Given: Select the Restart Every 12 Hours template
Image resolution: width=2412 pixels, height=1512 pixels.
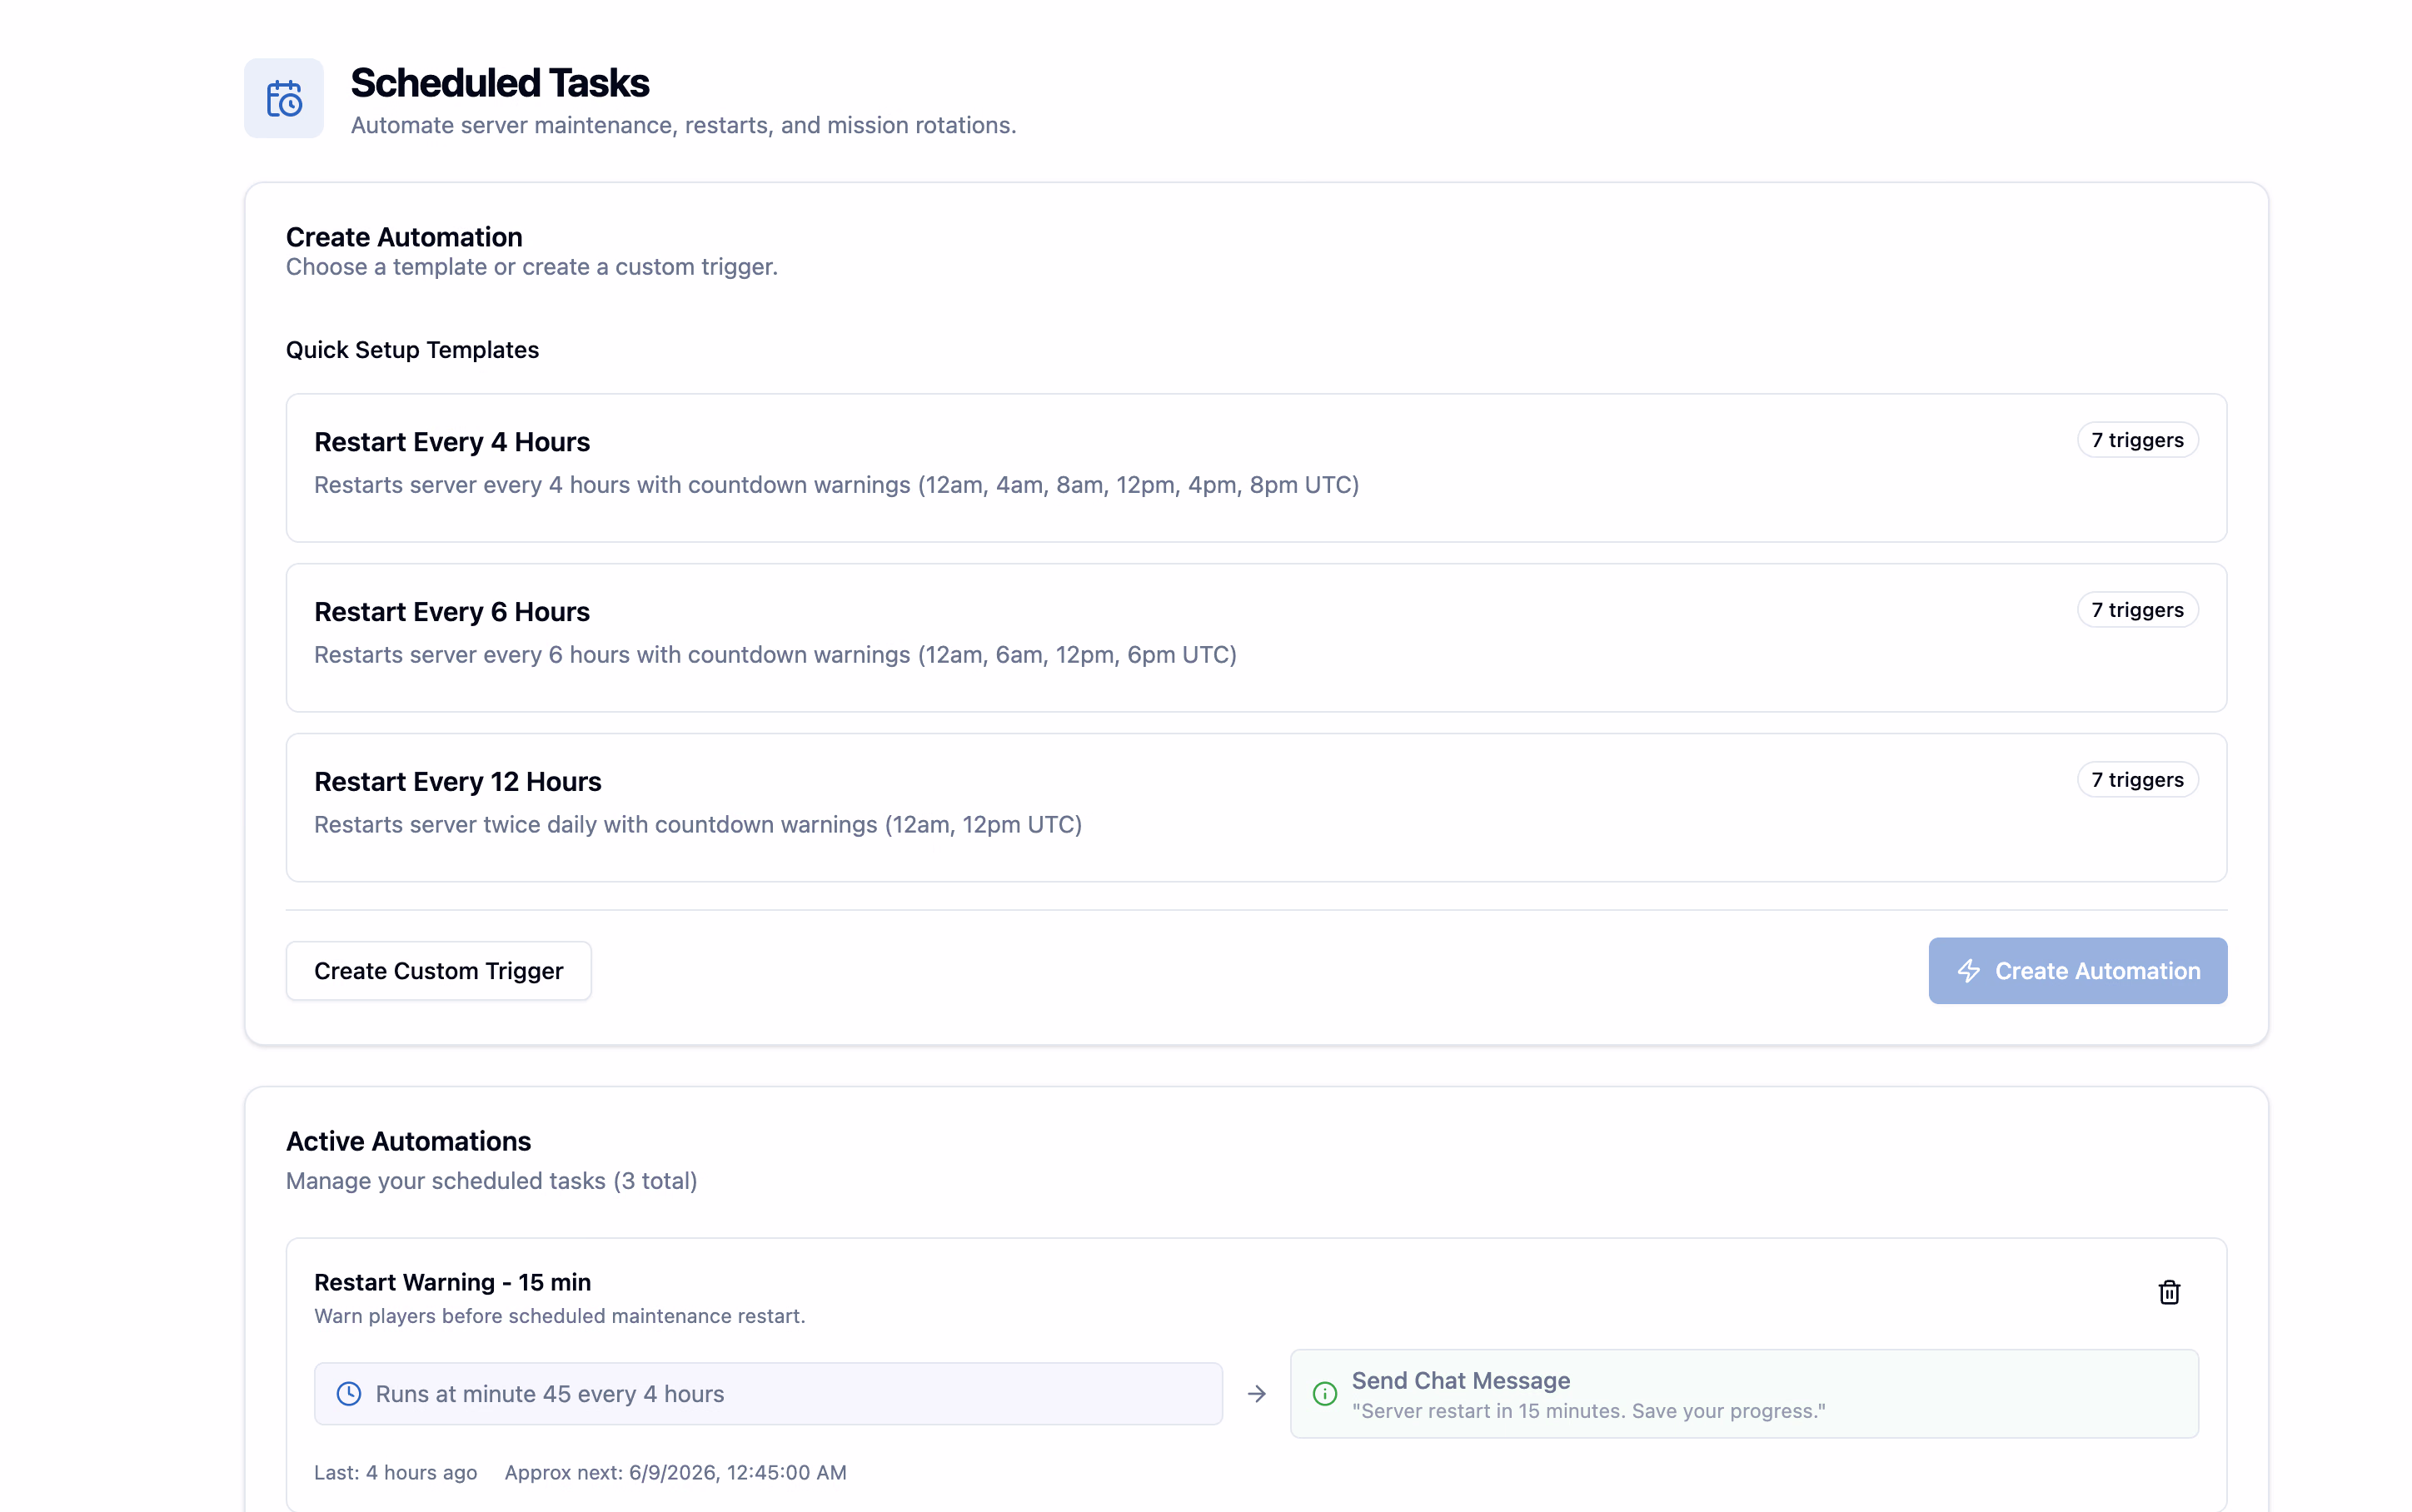Looking at the screenshot, I should [1256, 807].
